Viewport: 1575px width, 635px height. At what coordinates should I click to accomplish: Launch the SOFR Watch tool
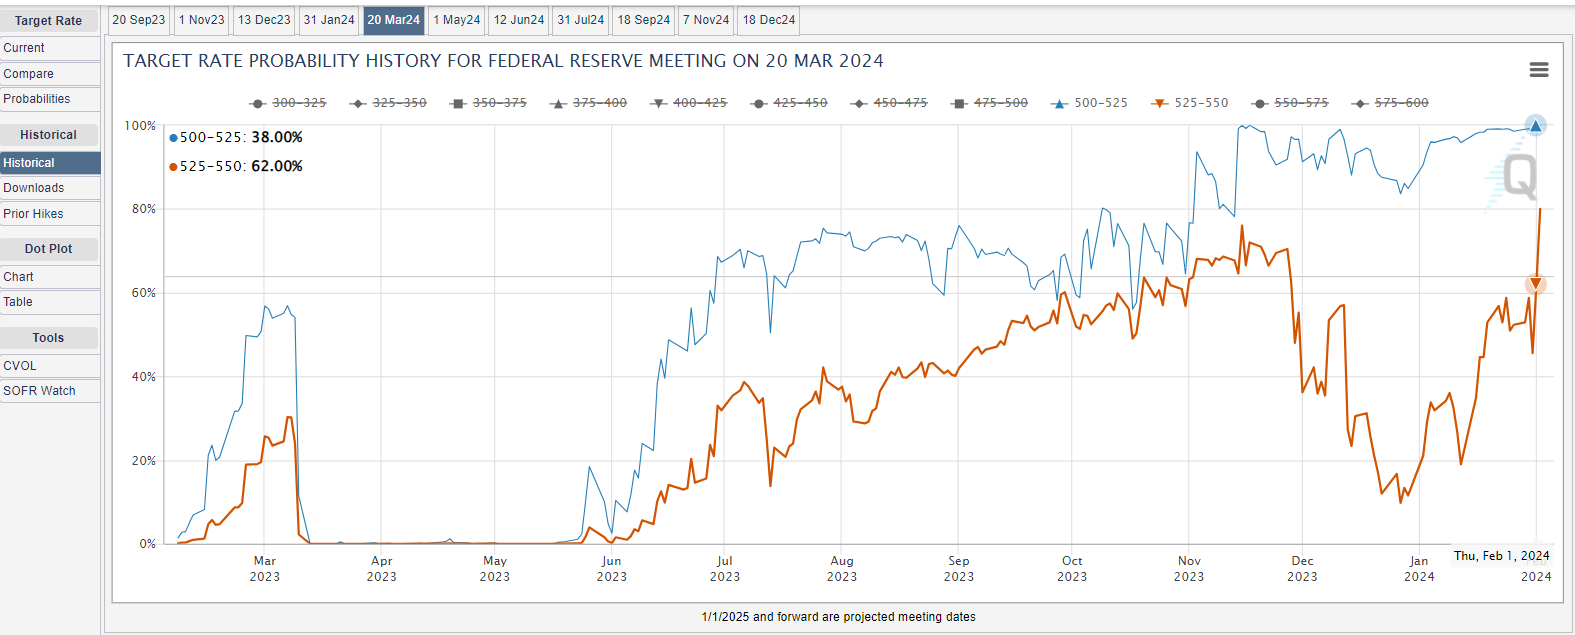(39, 391)
